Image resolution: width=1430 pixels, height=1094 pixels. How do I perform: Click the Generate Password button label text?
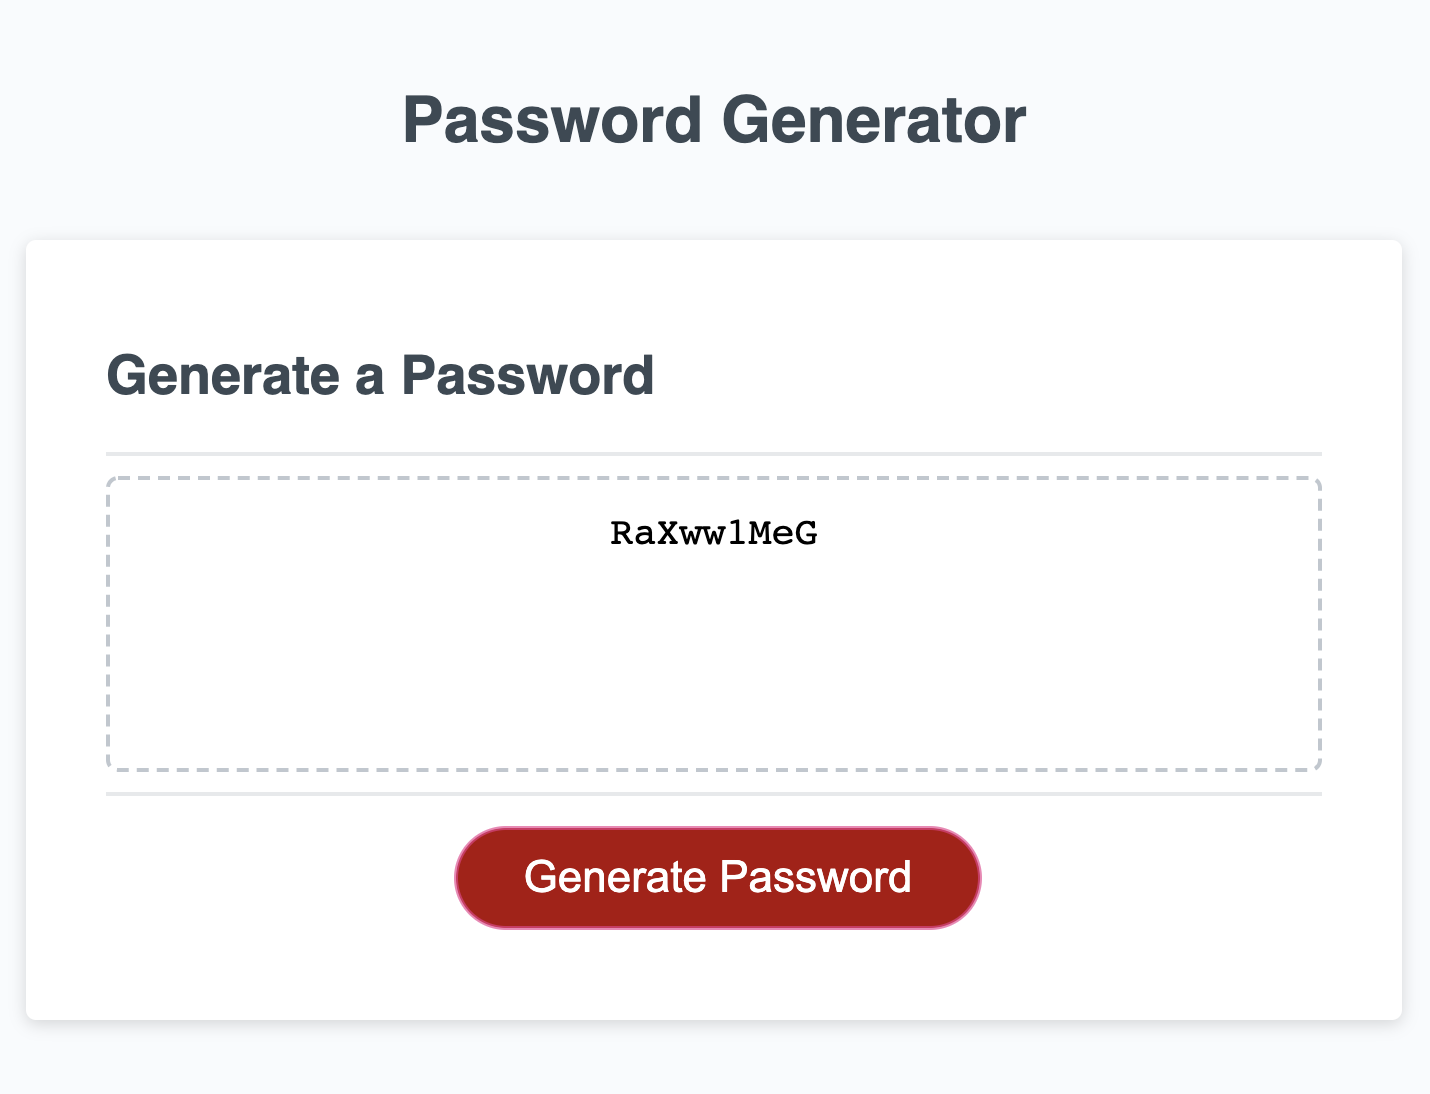718,876
